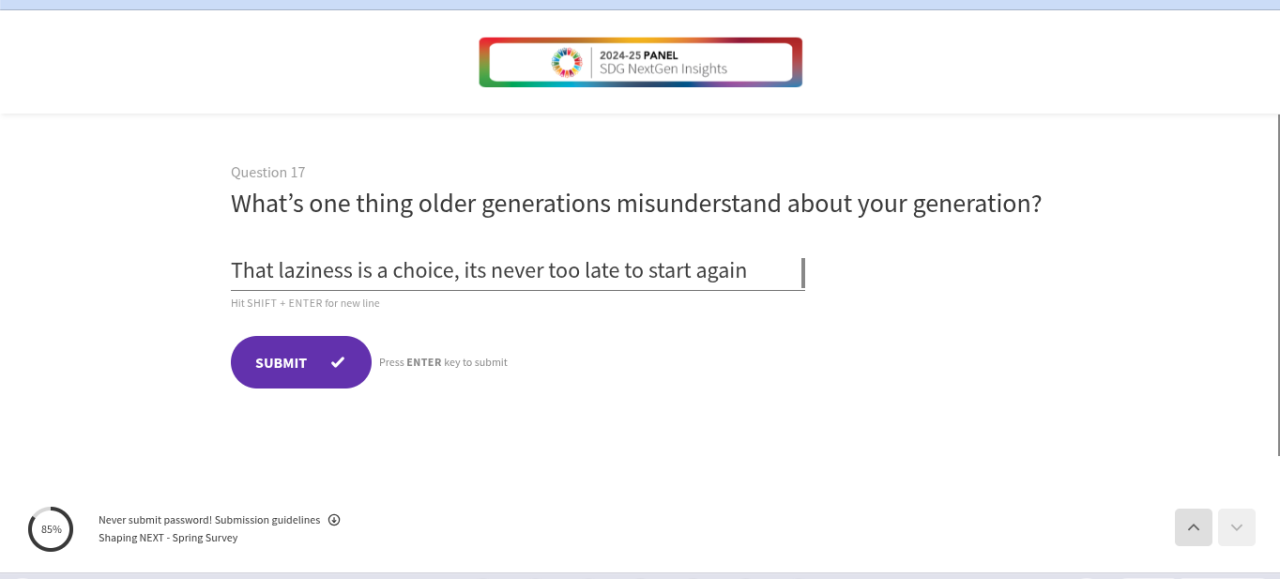
Task: Click the "Shaping NEXT - Spring Survey" title
Action: [x=168, y=537]
